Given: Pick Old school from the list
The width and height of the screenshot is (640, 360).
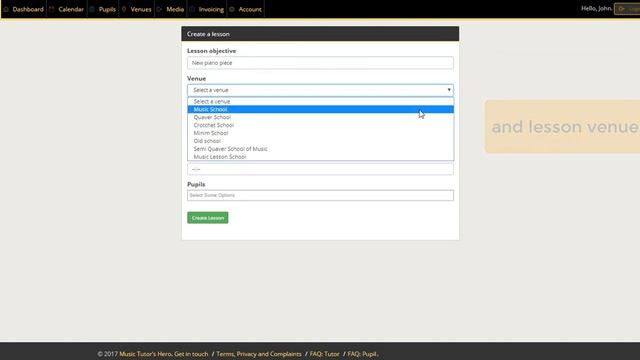Looking at the screenshot, I should point(320,141).
